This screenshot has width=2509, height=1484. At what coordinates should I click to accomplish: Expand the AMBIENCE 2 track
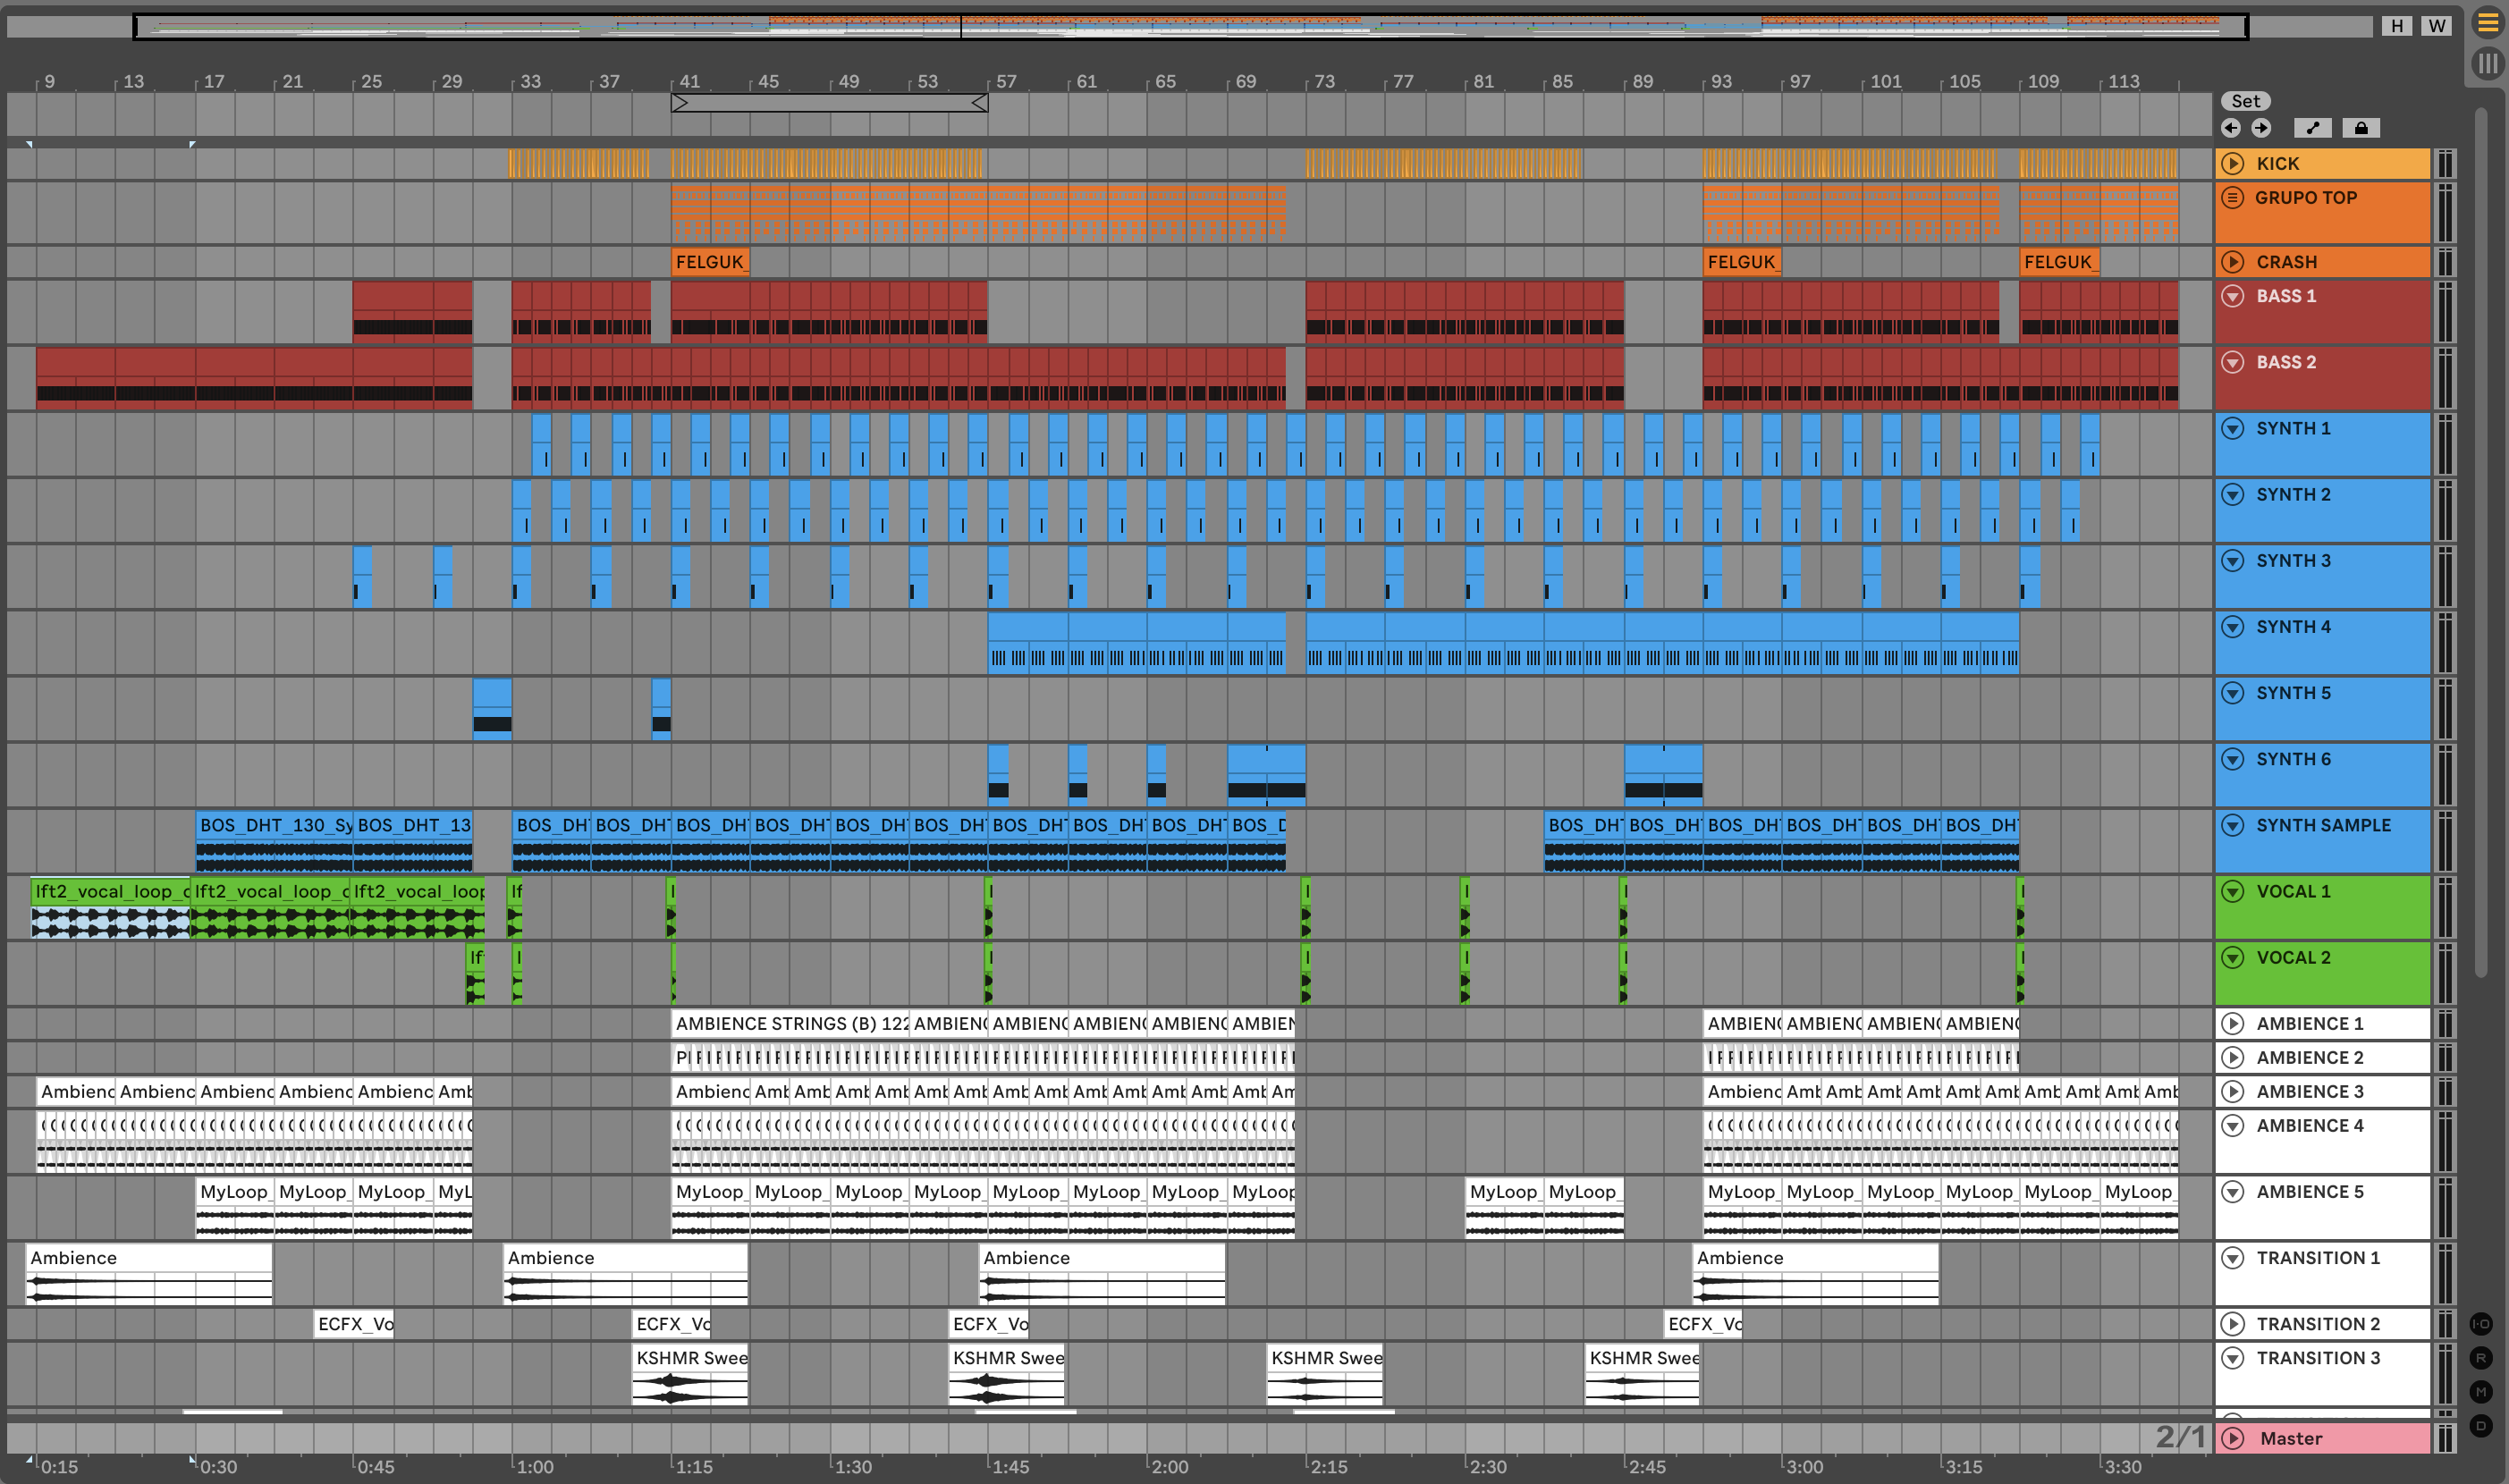[x=2232, y=1057]
